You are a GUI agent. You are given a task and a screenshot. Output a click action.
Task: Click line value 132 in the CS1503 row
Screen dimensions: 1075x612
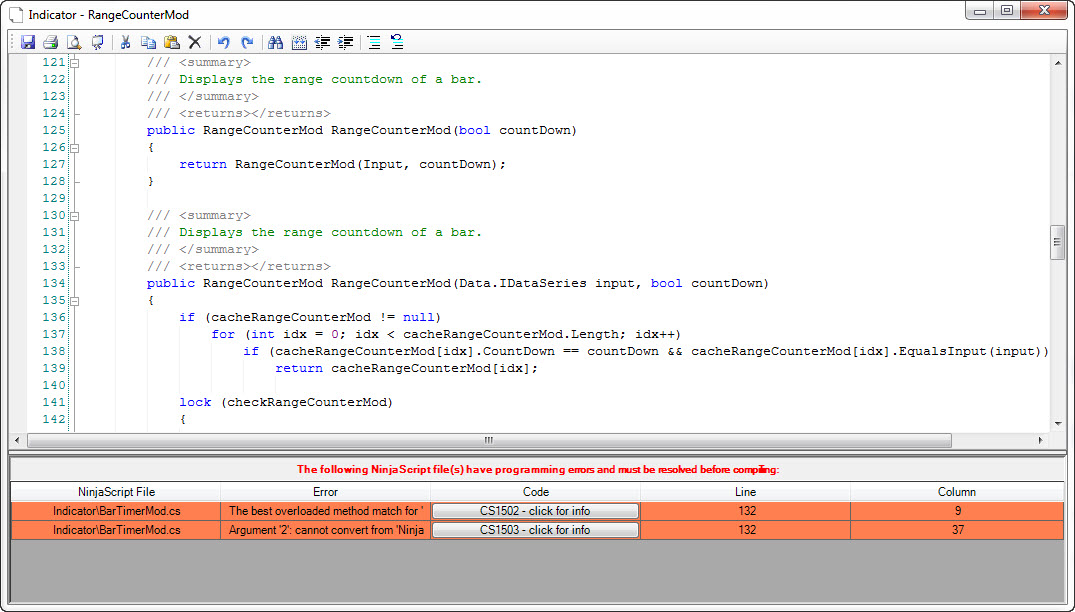745,530
